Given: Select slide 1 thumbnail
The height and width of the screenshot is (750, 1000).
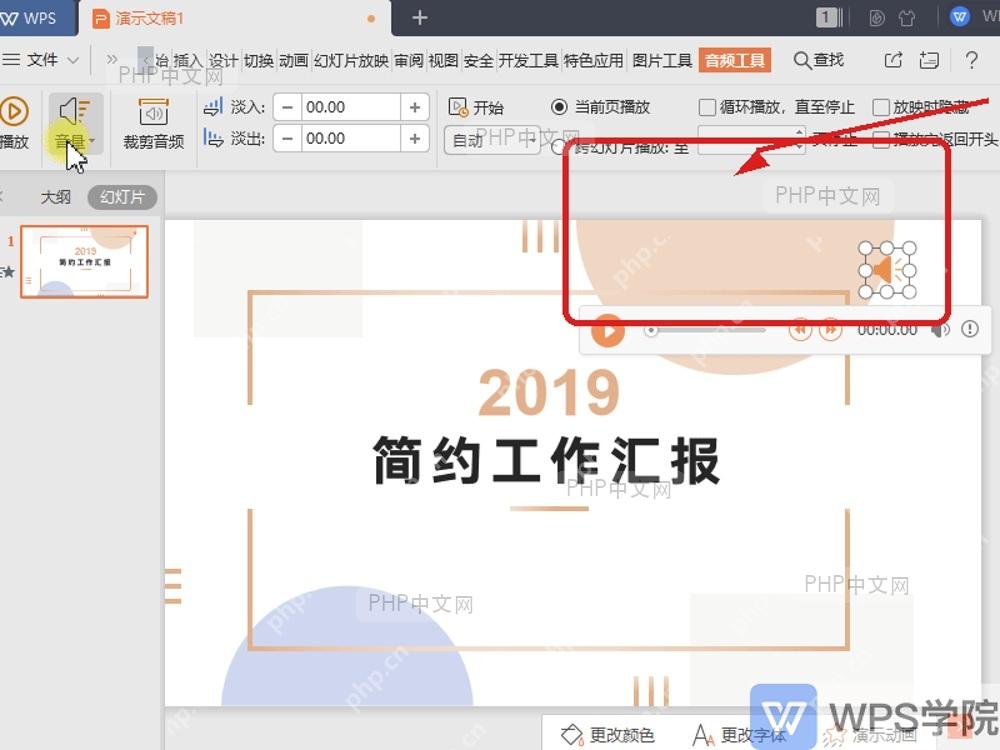Looking at the screenshot, I should pos(84,261).
